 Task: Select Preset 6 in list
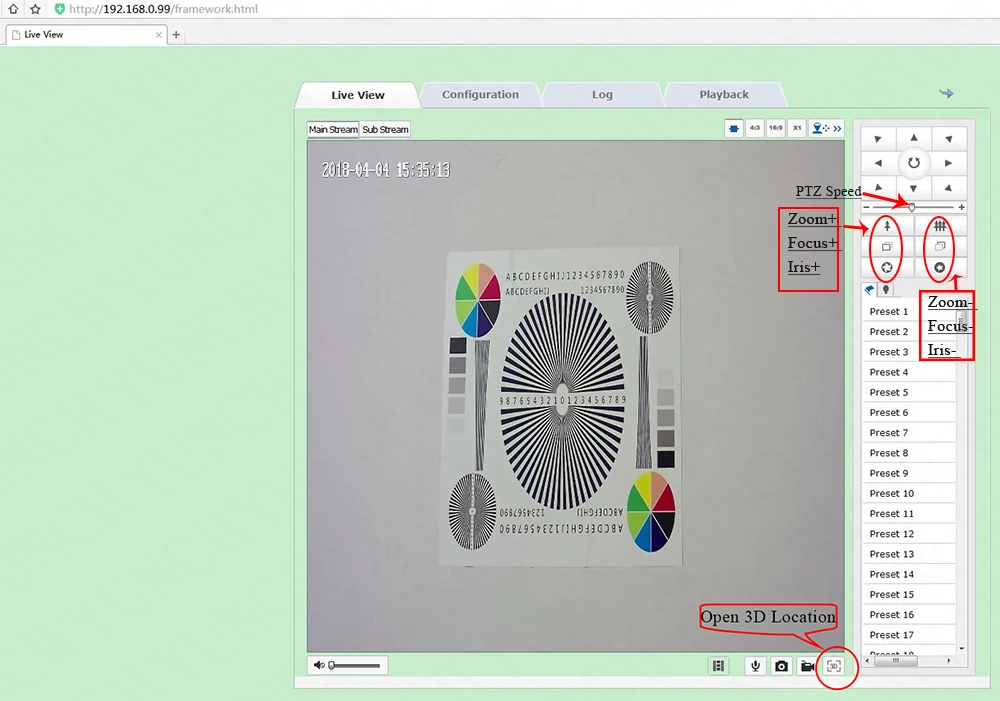[x=909, y=413]
